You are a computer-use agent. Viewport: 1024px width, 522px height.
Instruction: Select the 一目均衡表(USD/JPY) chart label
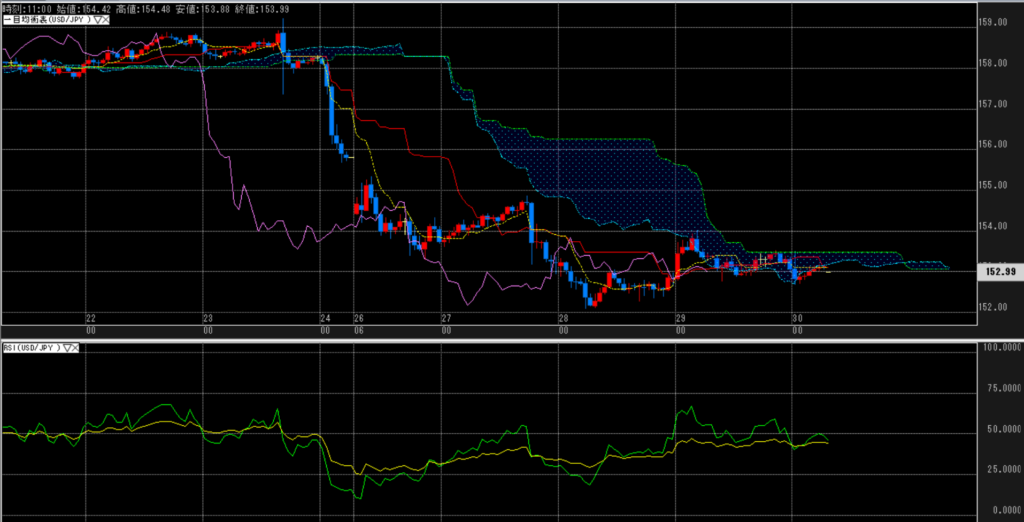tap(44, 19)
